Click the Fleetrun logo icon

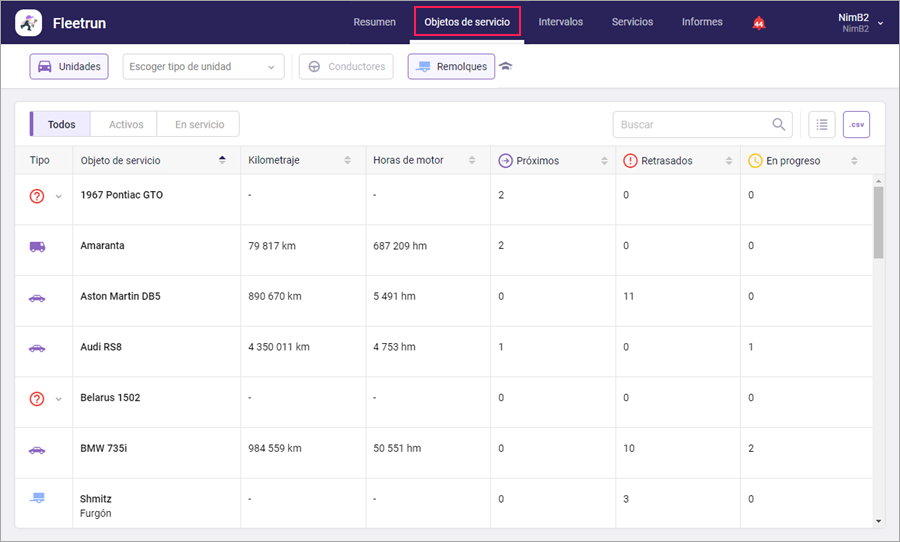click(29, 22)
